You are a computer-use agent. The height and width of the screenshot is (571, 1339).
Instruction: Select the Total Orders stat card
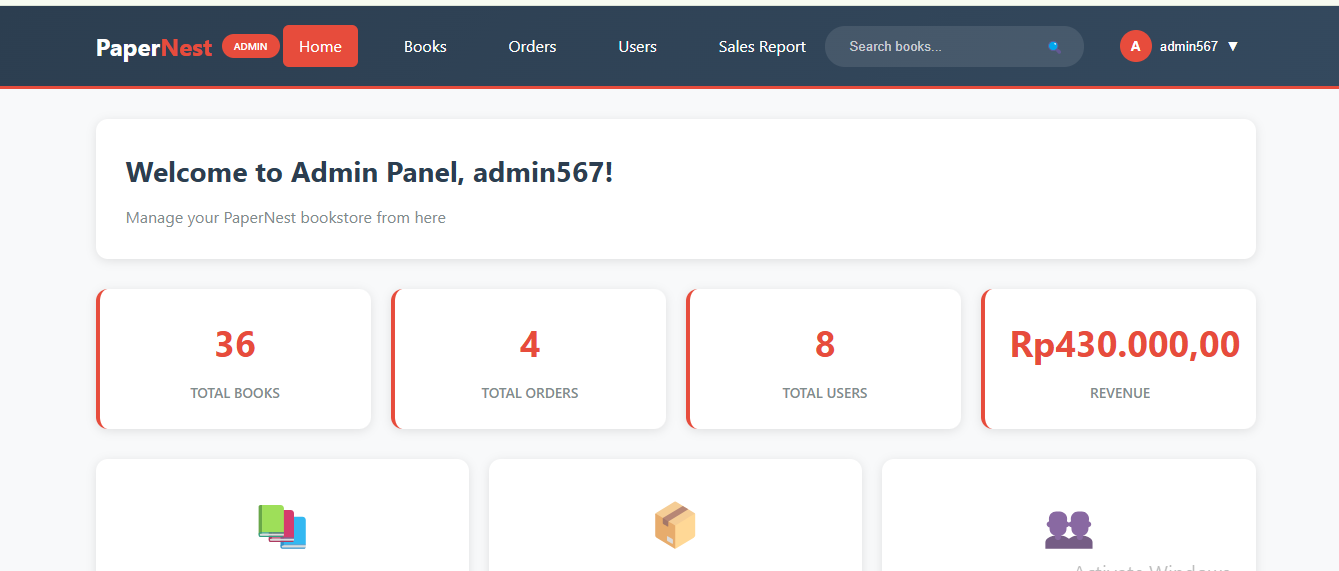pyautogui.click(x=530, y=360)
